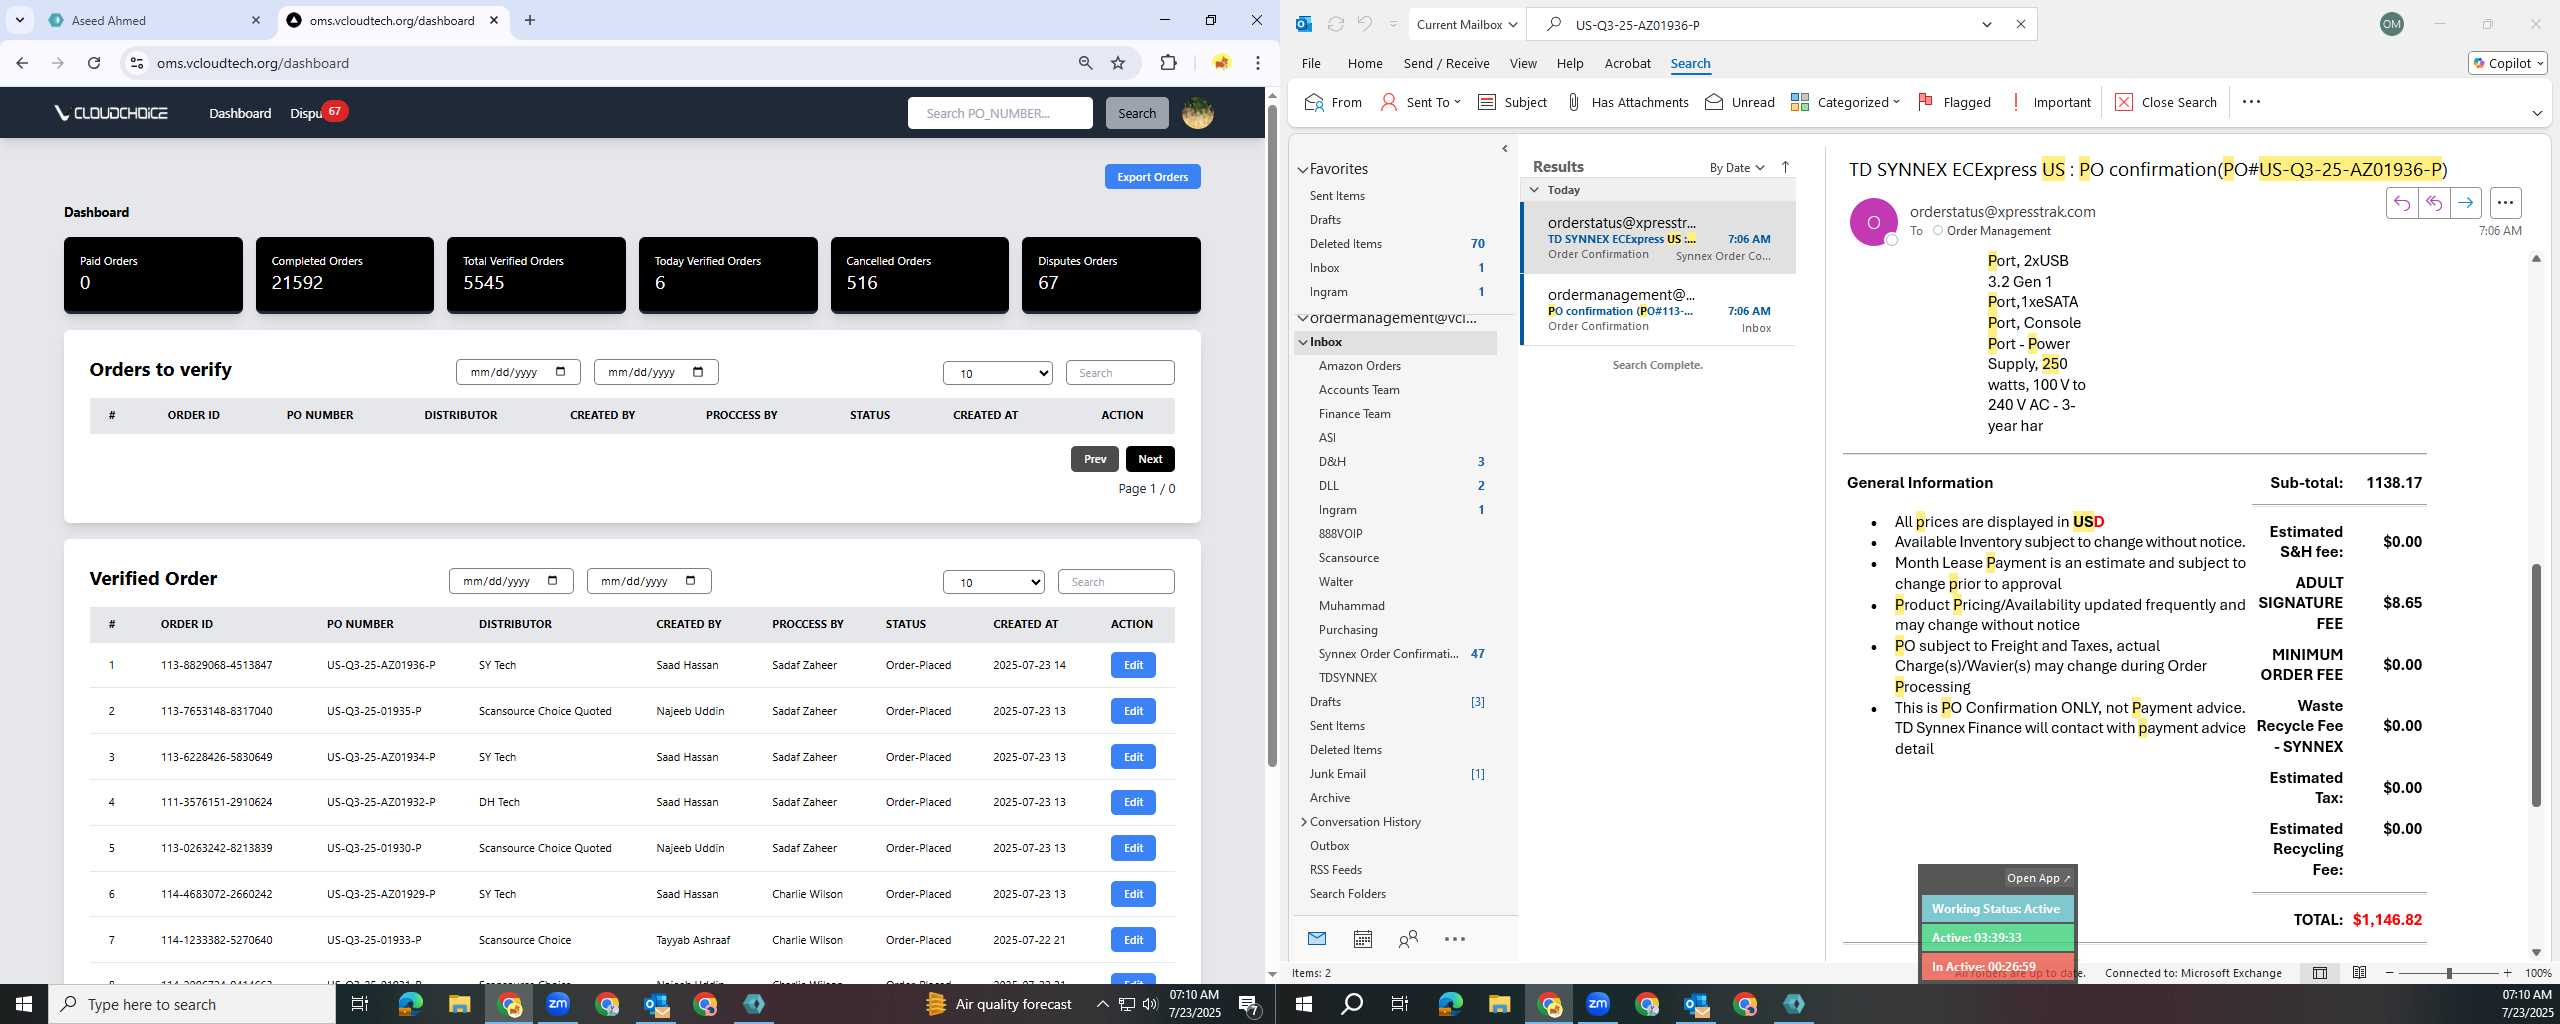This screenshot has width=2560, height=1024.
Task: Open the user avatar on CloudChoice navbar
Action: pyautogui.click(x=1198, y=113)
